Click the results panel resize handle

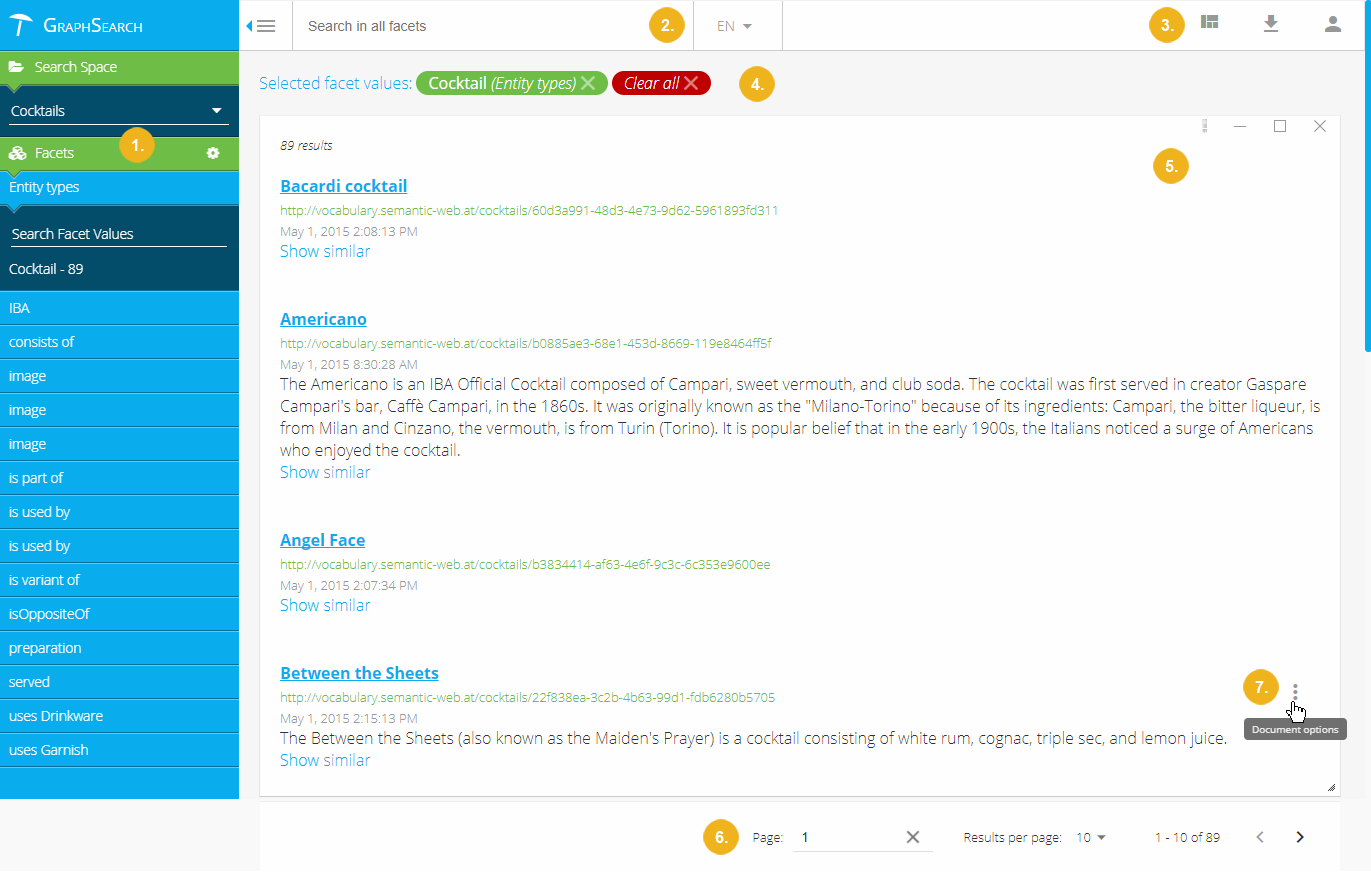point(1331,787)
